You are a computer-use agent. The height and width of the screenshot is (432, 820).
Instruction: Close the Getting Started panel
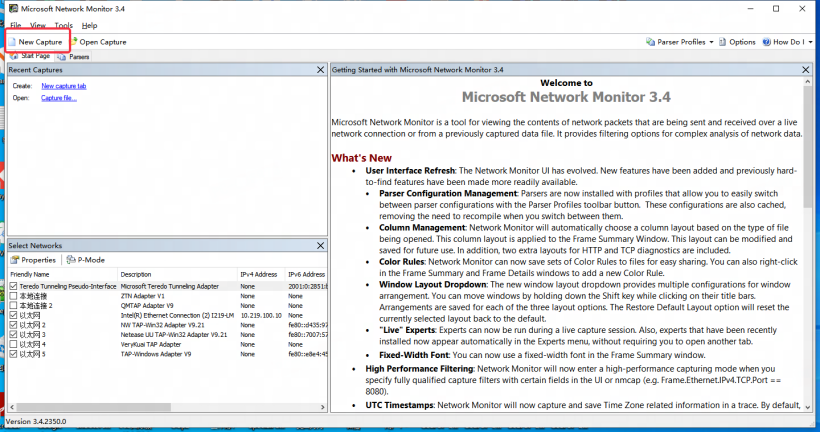point(805,70)
